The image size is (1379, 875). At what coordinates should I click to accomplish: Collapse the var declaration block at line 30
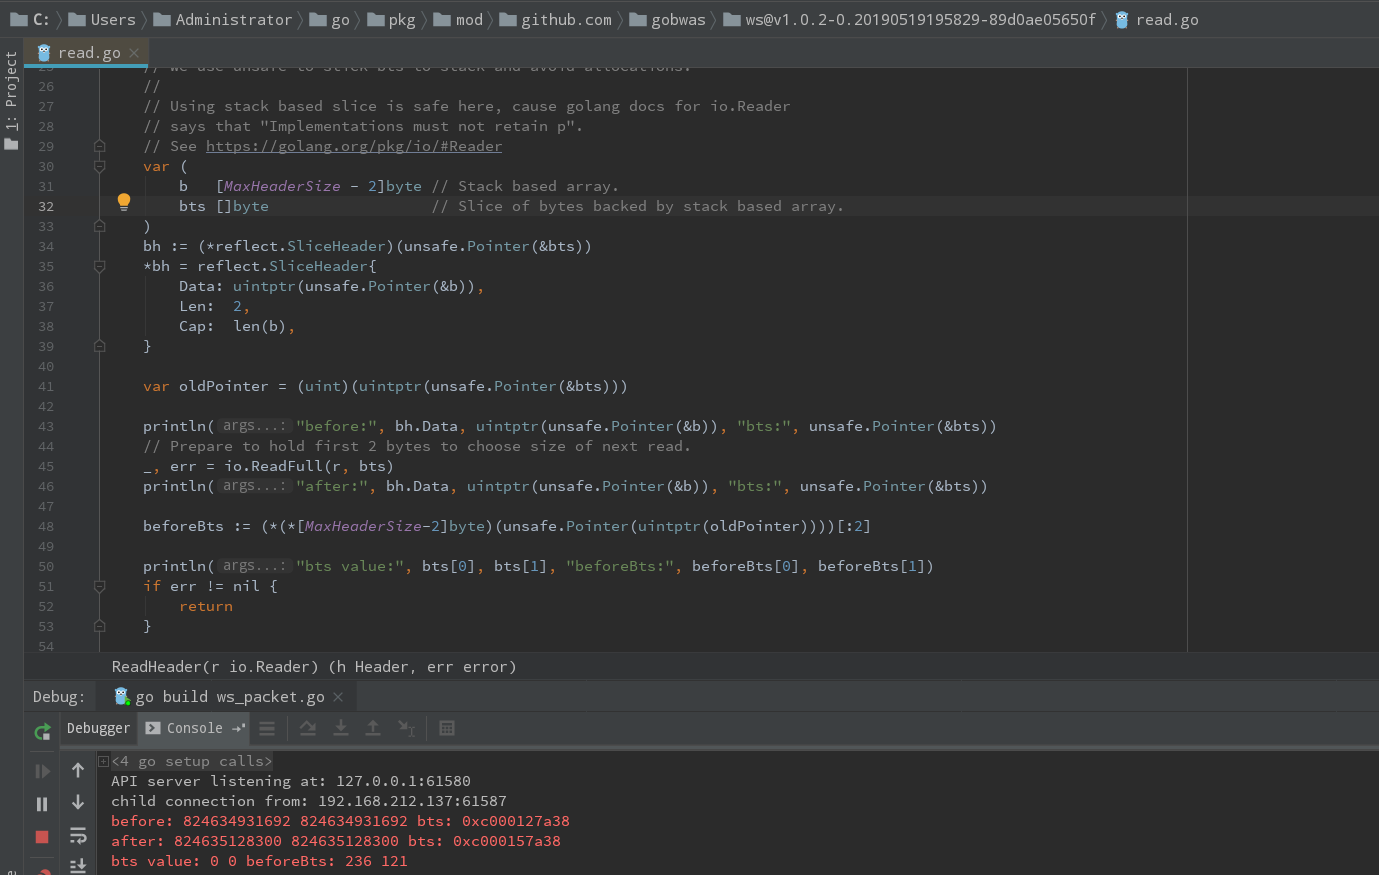click(x=99, y=166)
